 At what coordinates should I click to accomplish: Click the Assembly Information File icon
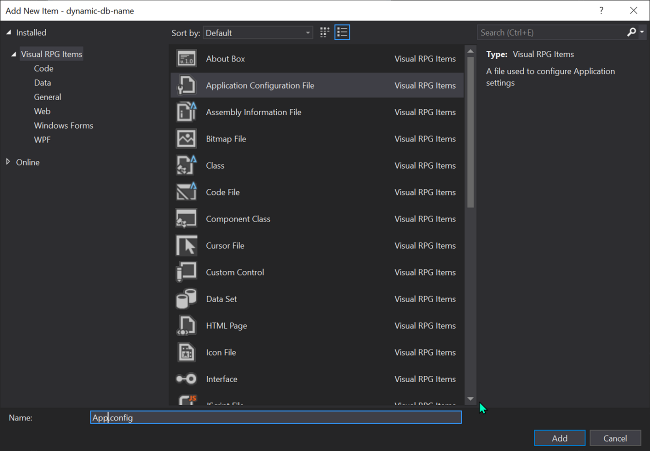click(186, 112)
